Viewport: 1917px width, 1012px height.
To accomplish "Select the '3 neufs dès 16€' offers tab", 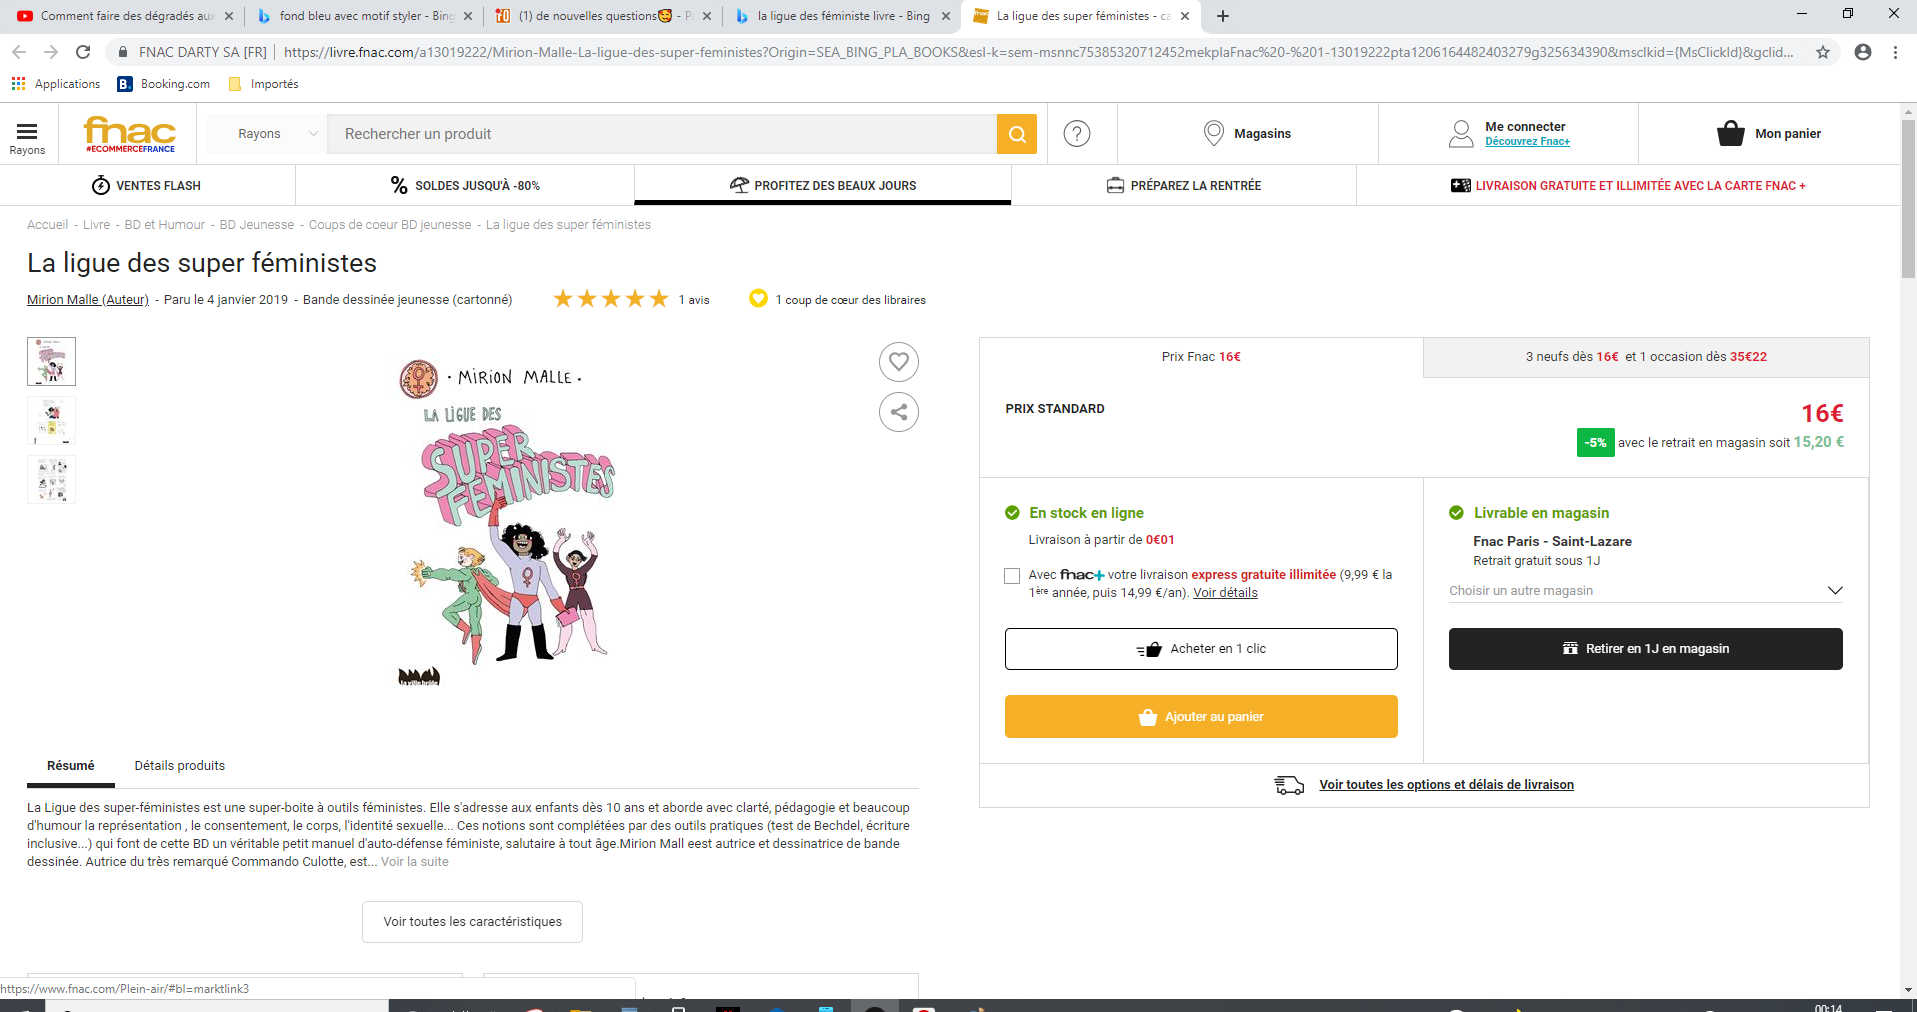I will click(1645, 357).
